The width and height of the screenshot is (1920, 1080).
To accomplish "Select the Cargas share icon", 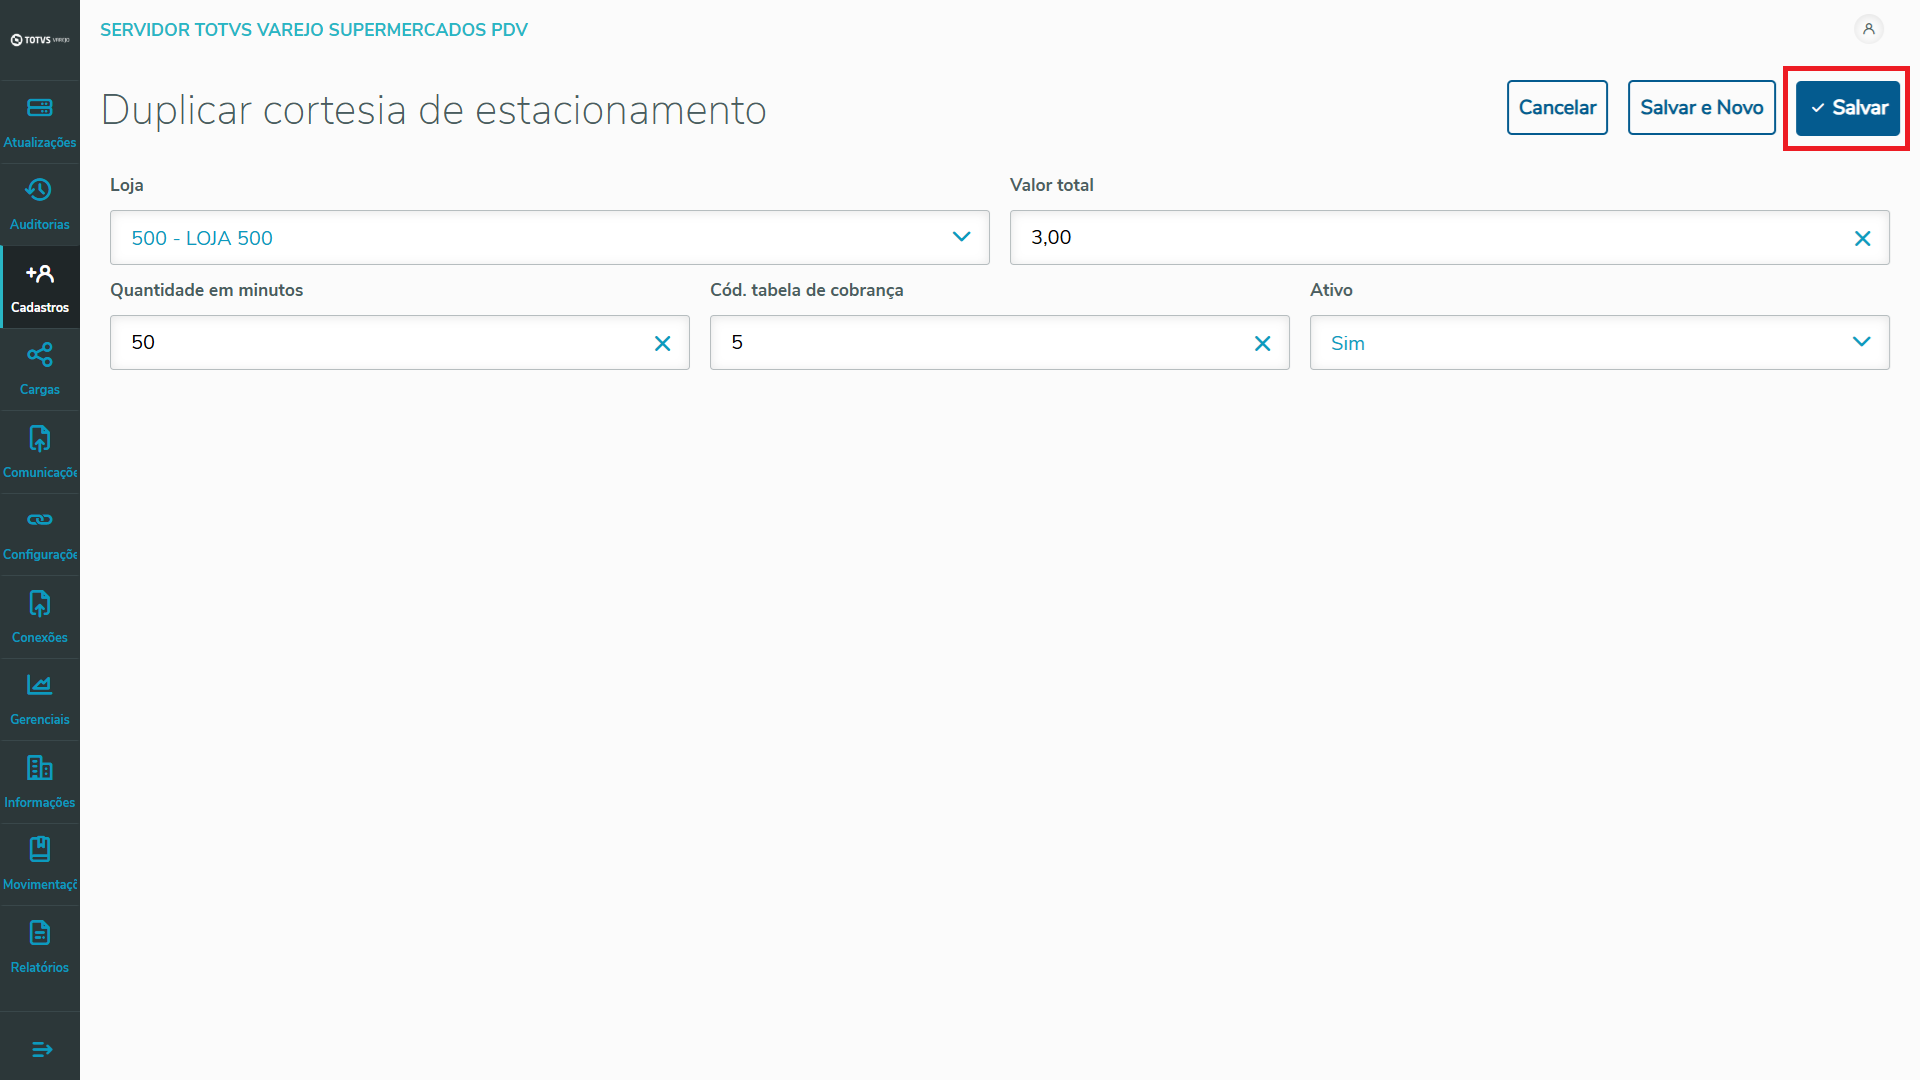I will 40,355.
